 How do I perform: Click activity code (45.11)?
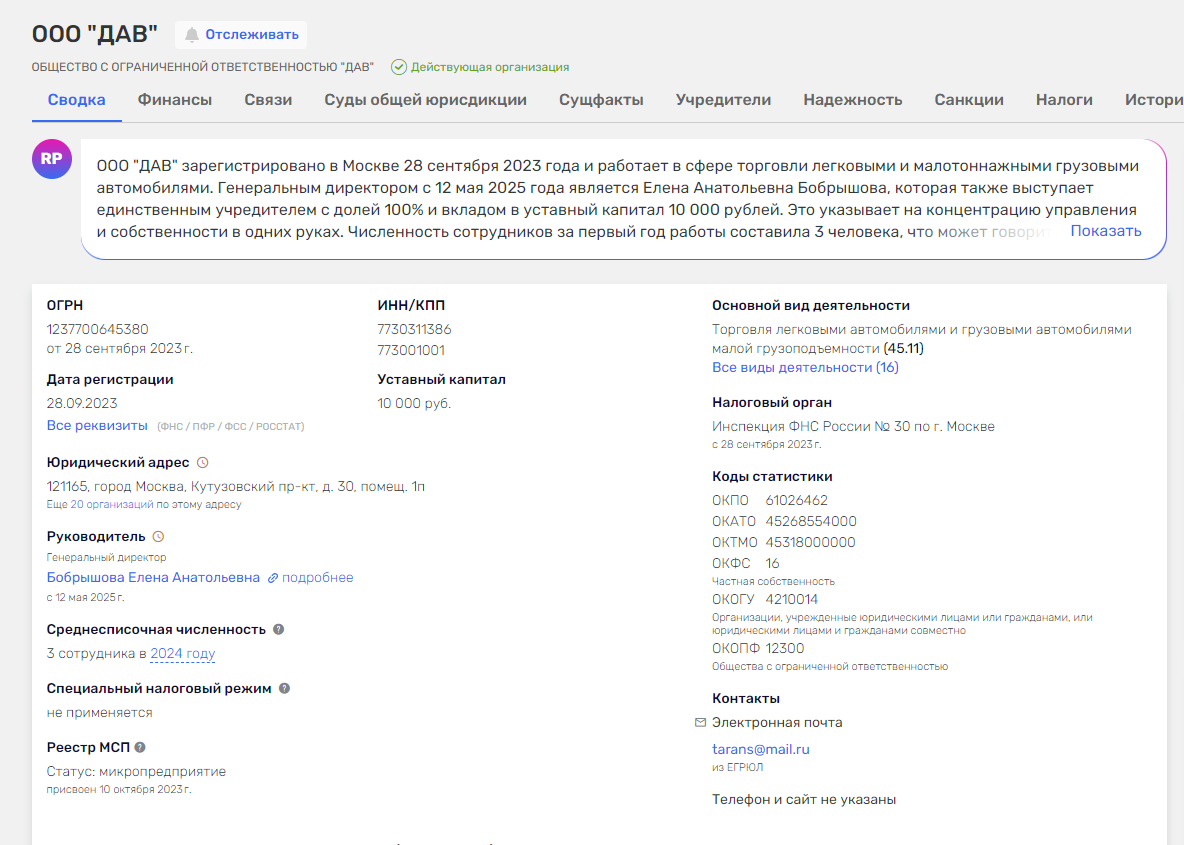click(903, 349)
